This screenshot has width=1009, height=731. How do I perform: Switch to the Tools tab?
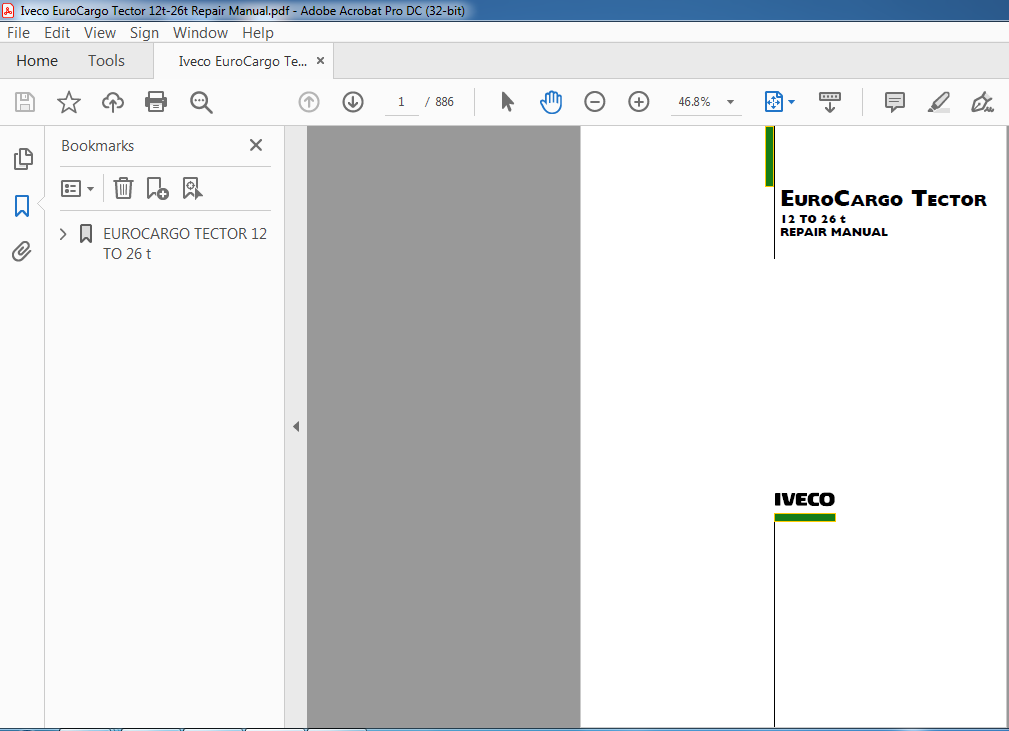pos(106,61)
